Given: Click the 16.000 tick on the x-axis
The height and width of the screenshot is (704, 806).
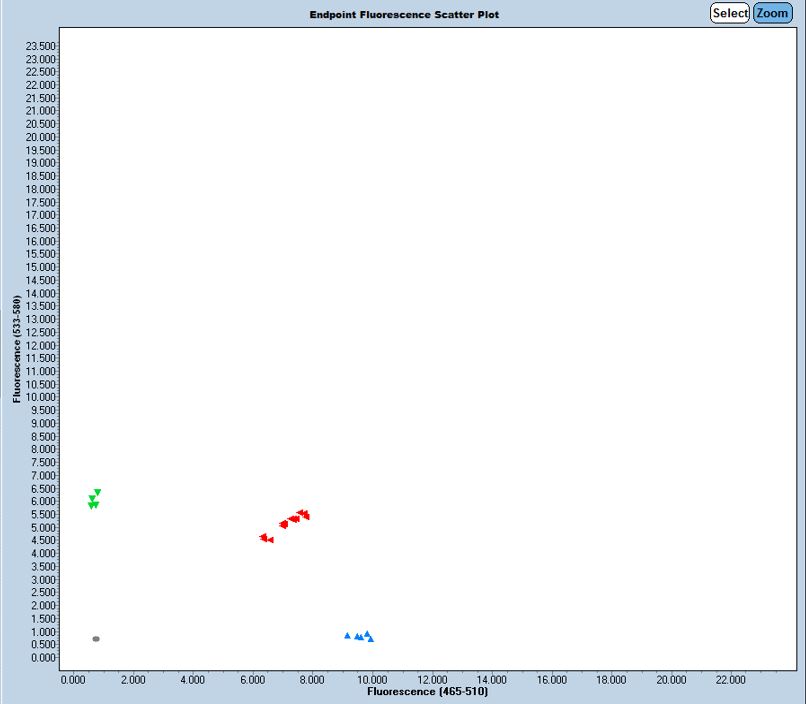Looking at the screenshot, I should coord(551,679).
